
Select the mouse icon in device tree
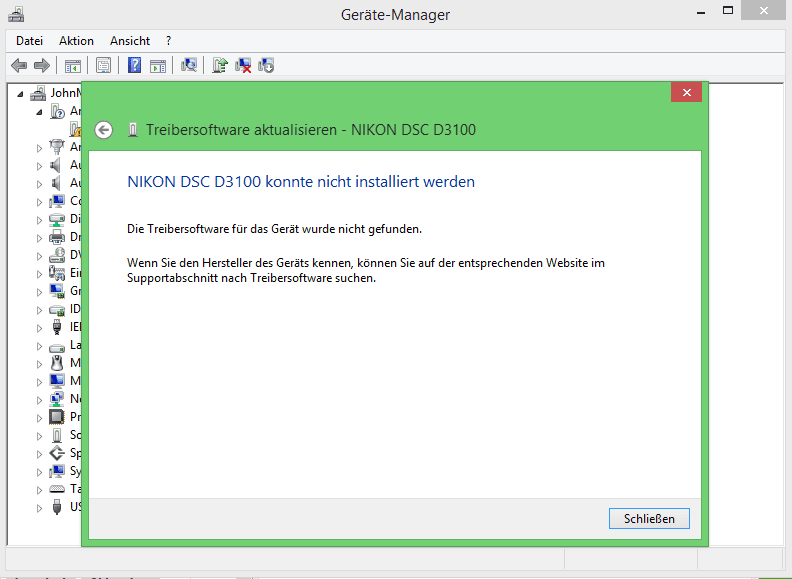[57, 363]
